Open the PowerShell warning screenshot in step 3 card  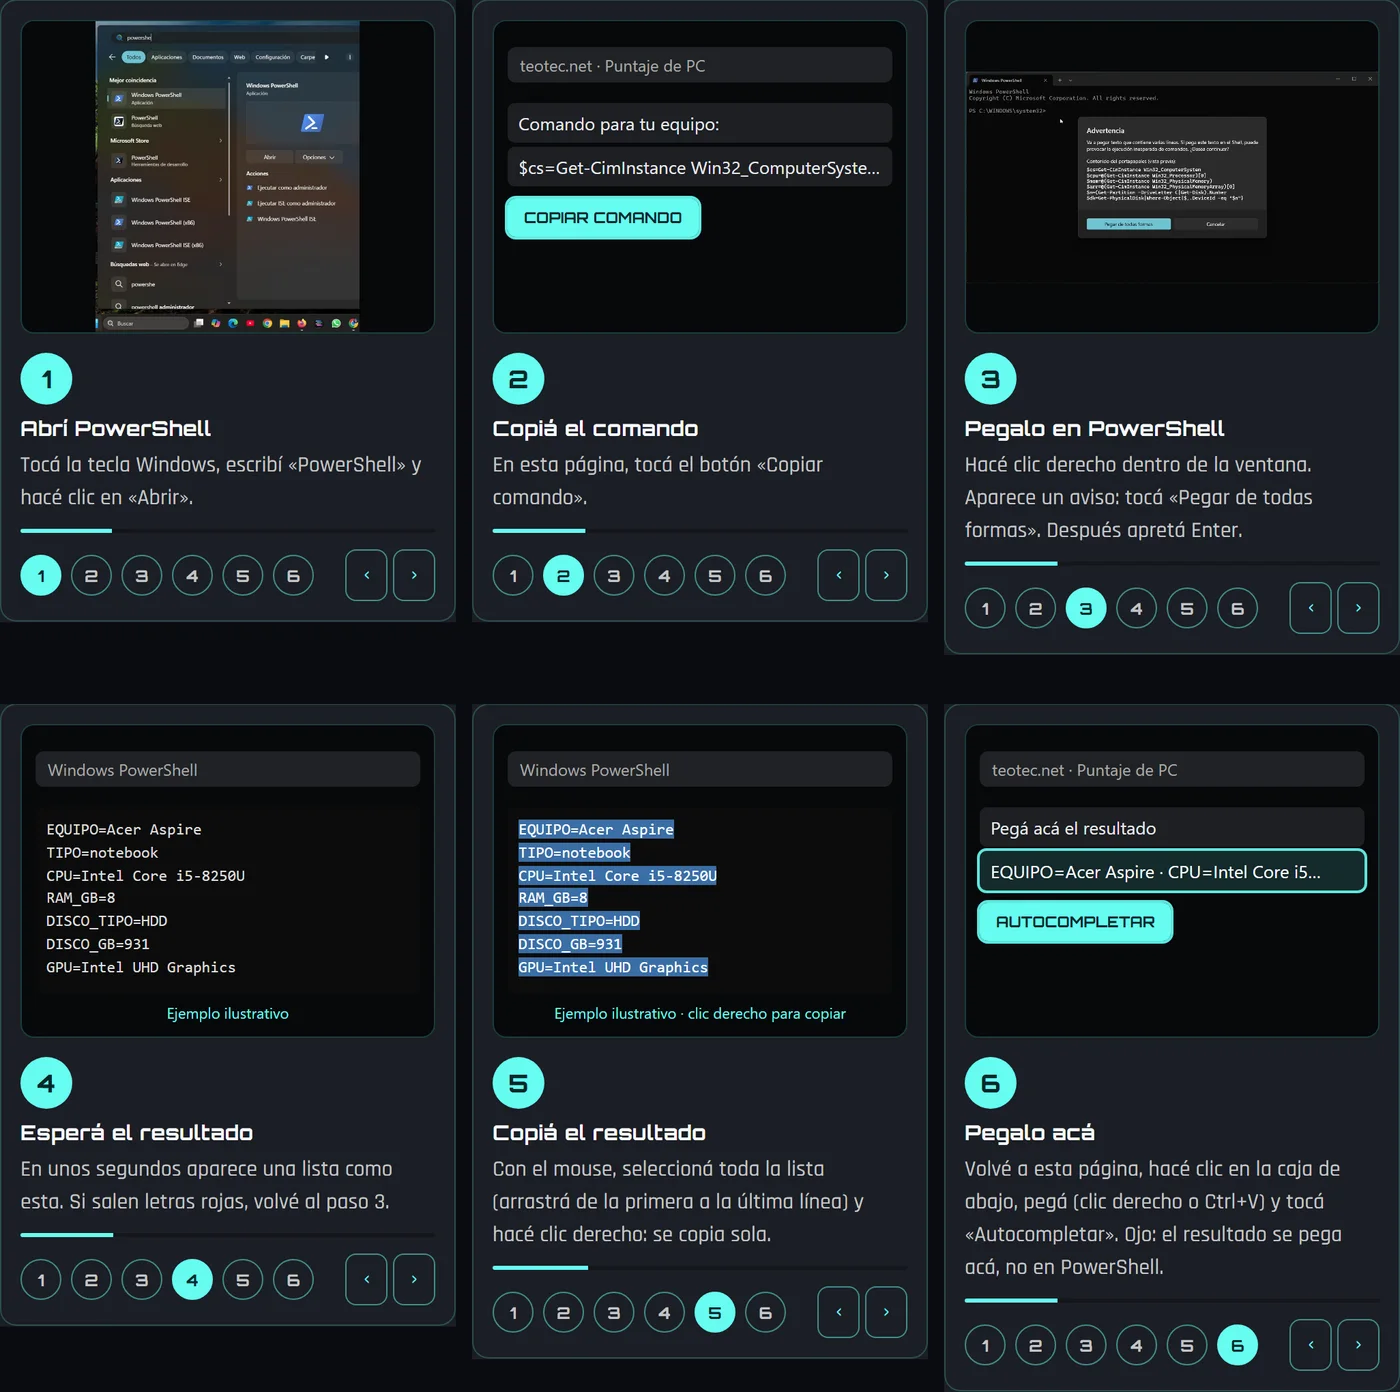(1171, 175)
